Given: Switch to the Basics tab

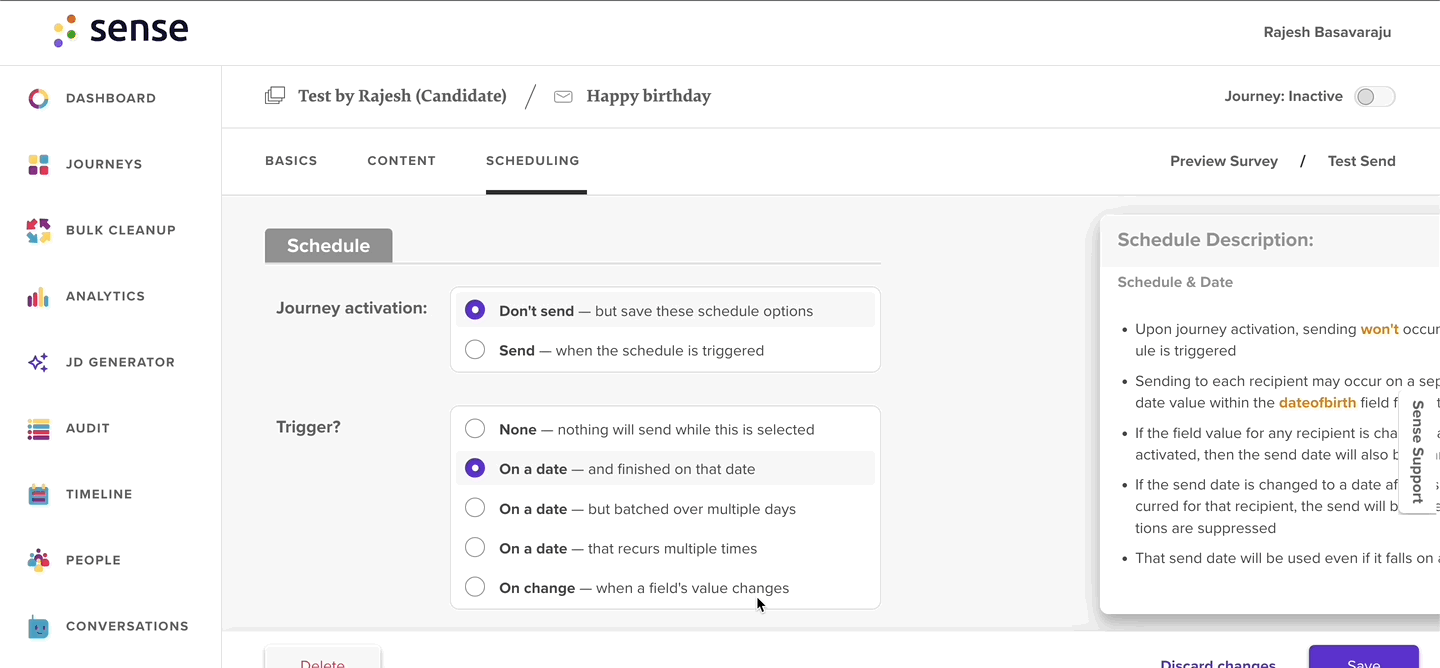Looking at the screenshot, I should tap(291, 160).
